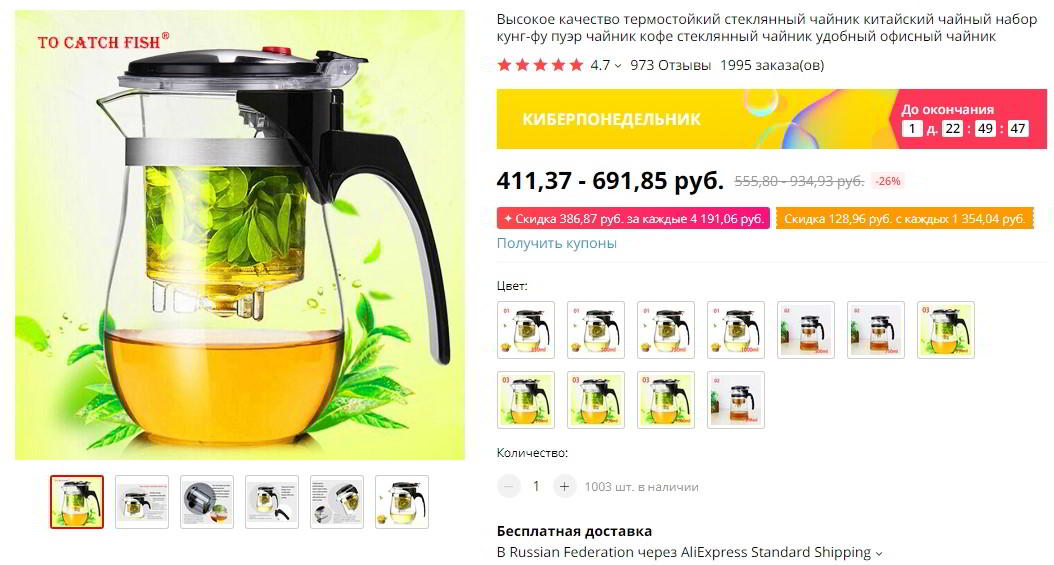
Task: Choose the fifth color variant with brown tea
Action: click(806, 330)
